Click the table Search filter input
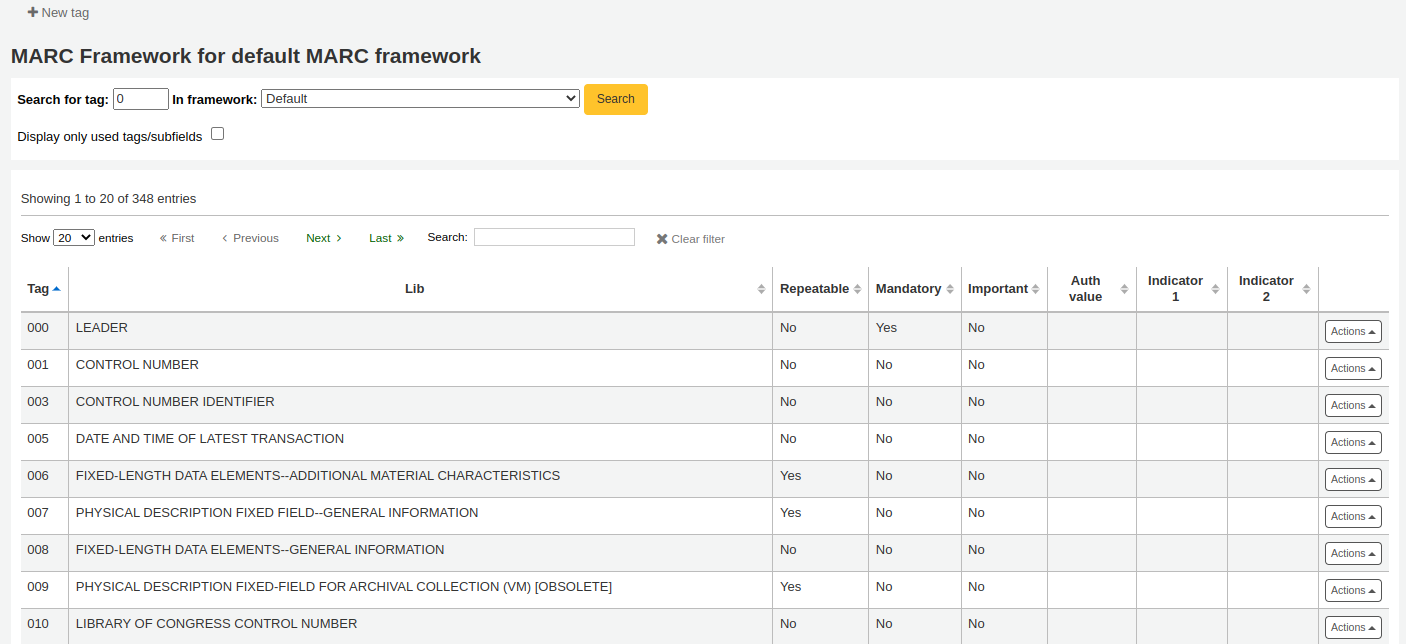Screen dimensions: 1406x644 pos(554,237)
